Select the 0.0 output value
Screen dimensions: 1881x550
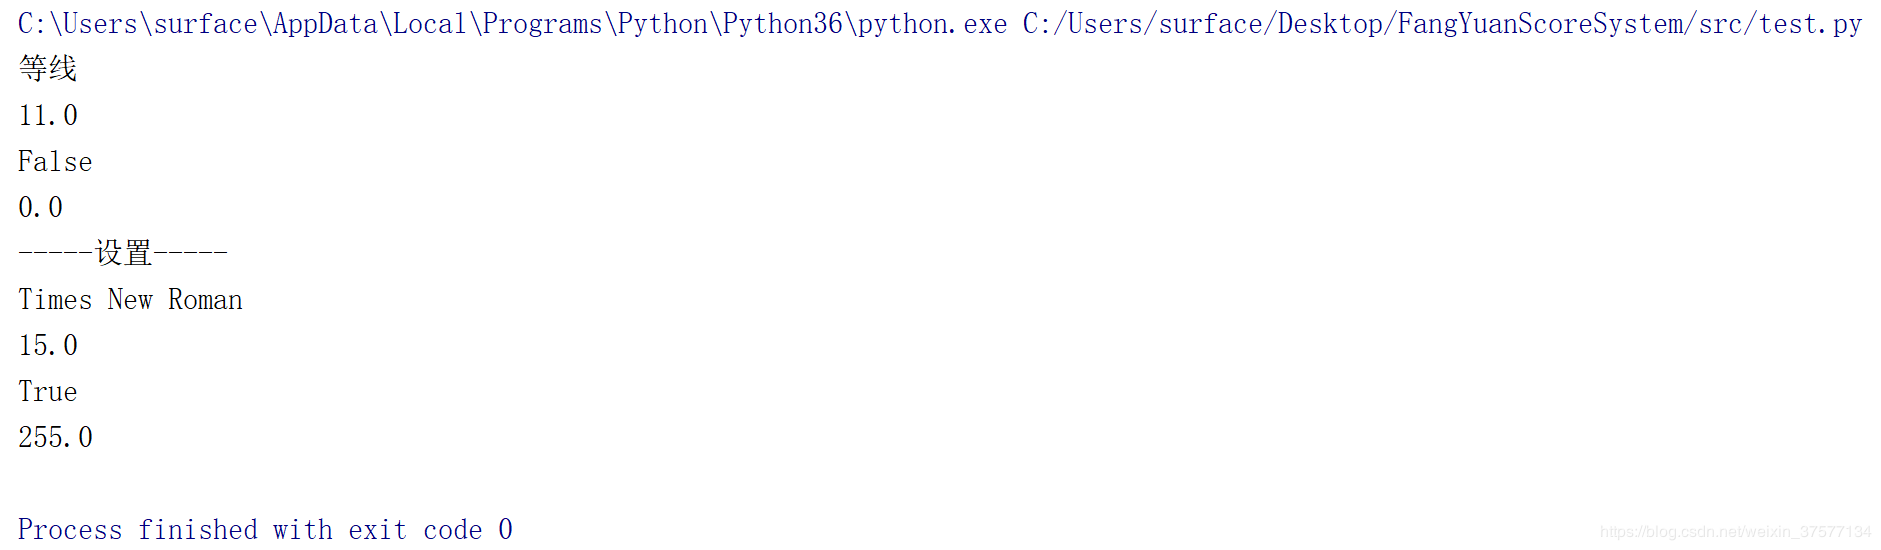40,208
